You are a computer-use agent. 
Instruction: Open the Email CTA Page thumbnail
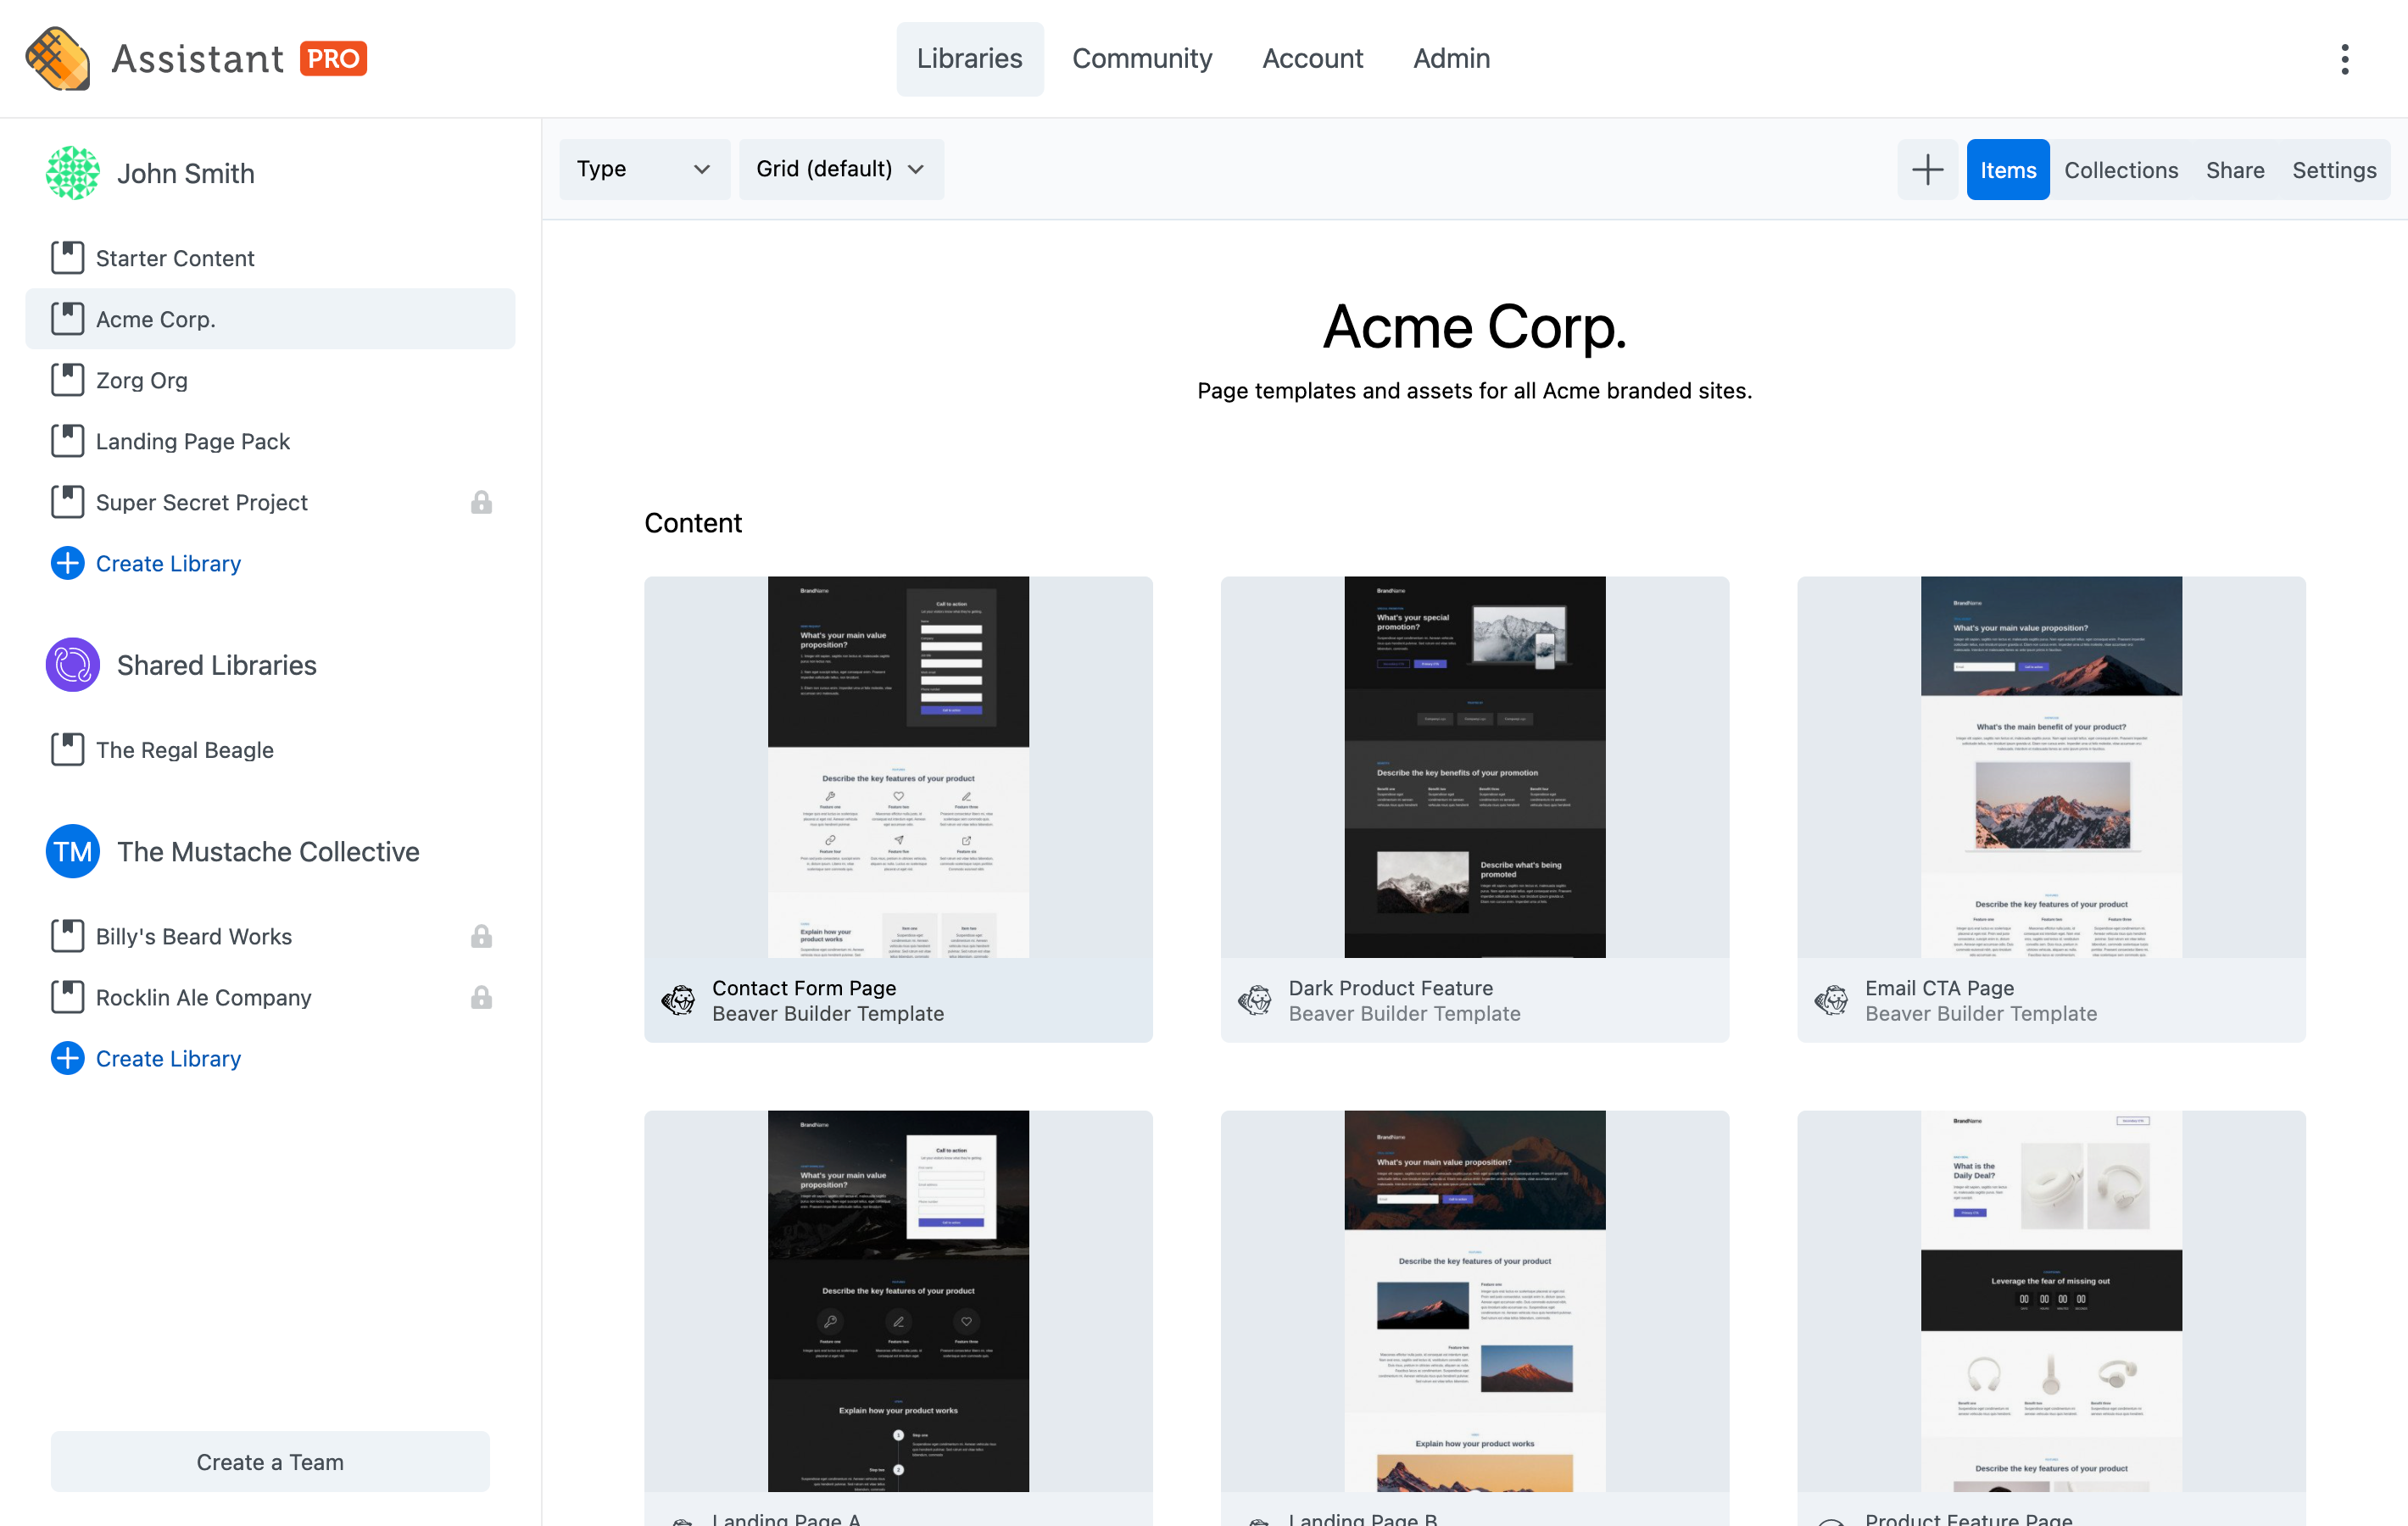coord(2051,766)
